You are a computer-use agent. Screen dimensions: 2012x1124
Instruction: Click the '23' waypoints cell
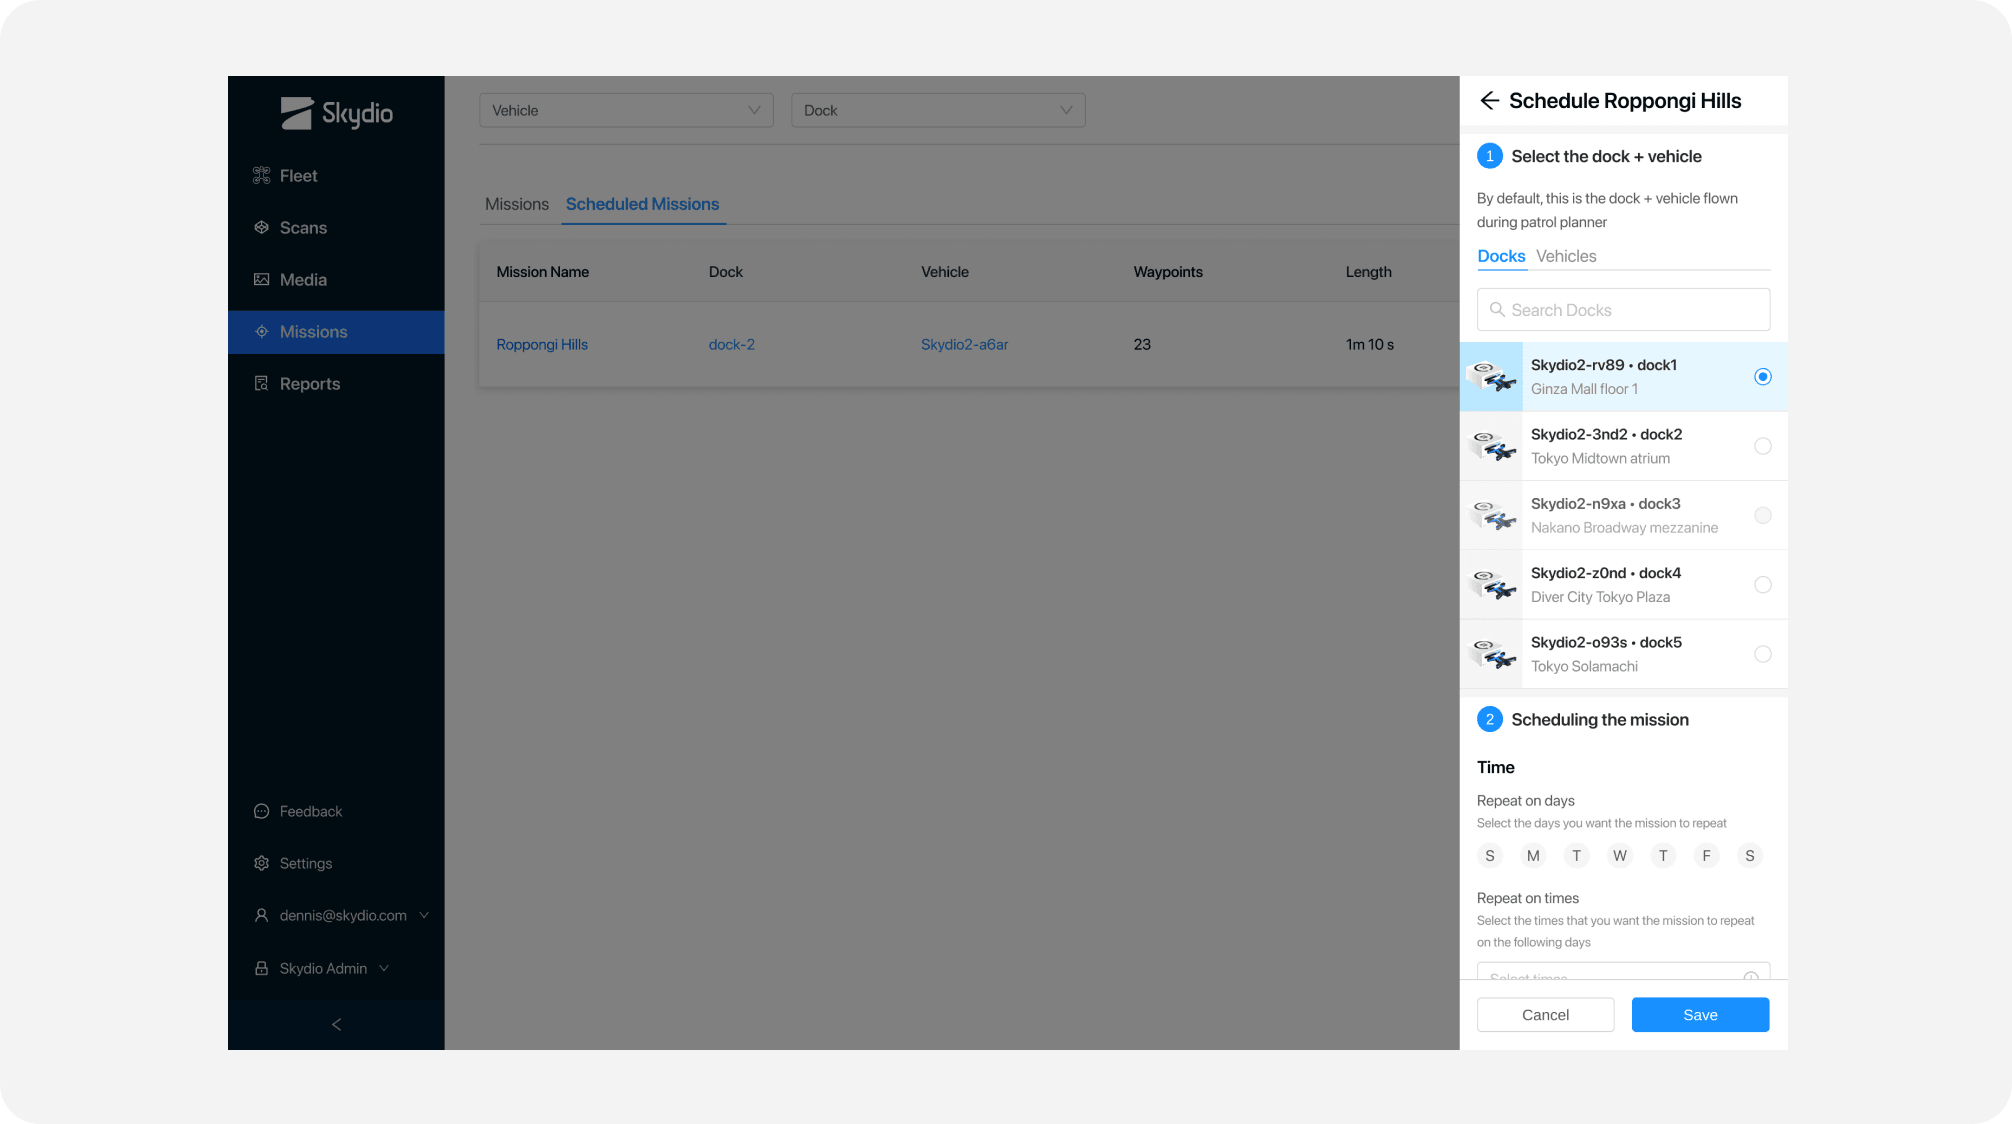tap(1142, 344)
